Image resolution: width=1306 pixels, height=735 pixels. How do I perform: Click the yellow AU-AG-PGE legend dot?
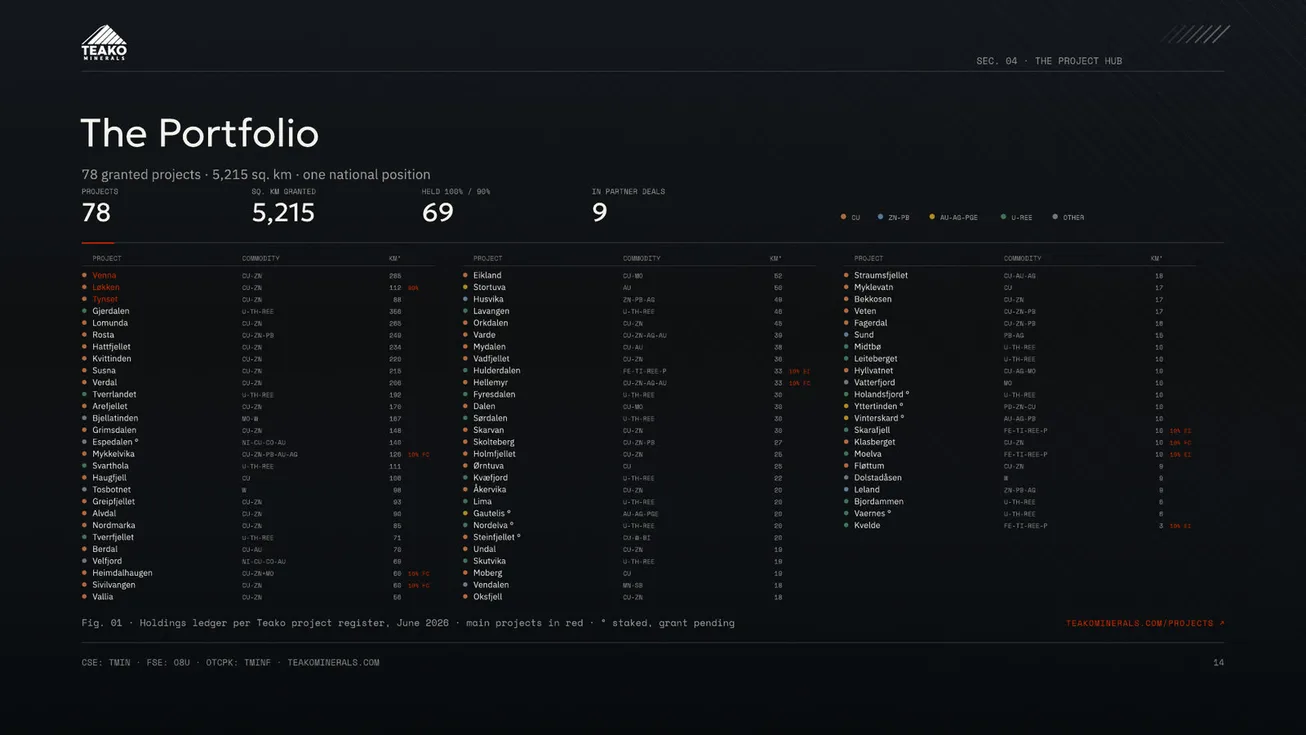[x=932, y=217]
